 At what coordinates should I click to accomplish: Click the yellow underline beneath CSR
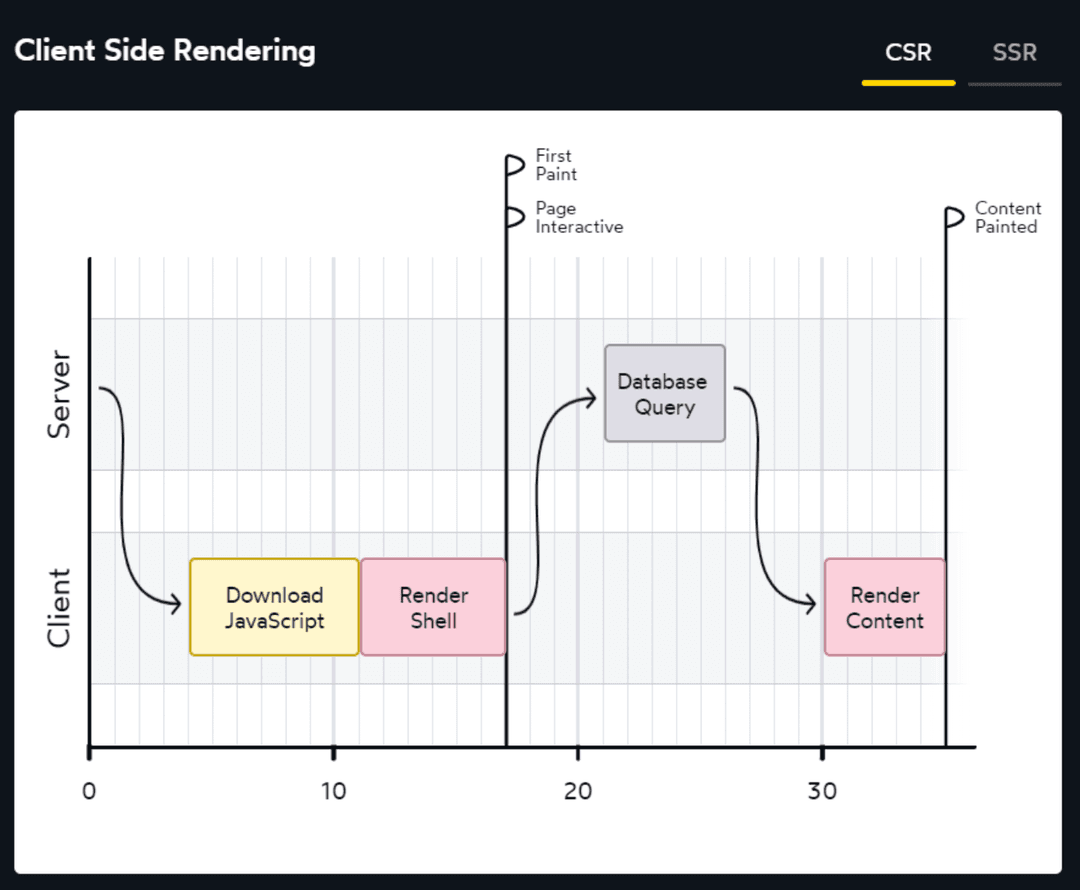(x=908, y=83)
